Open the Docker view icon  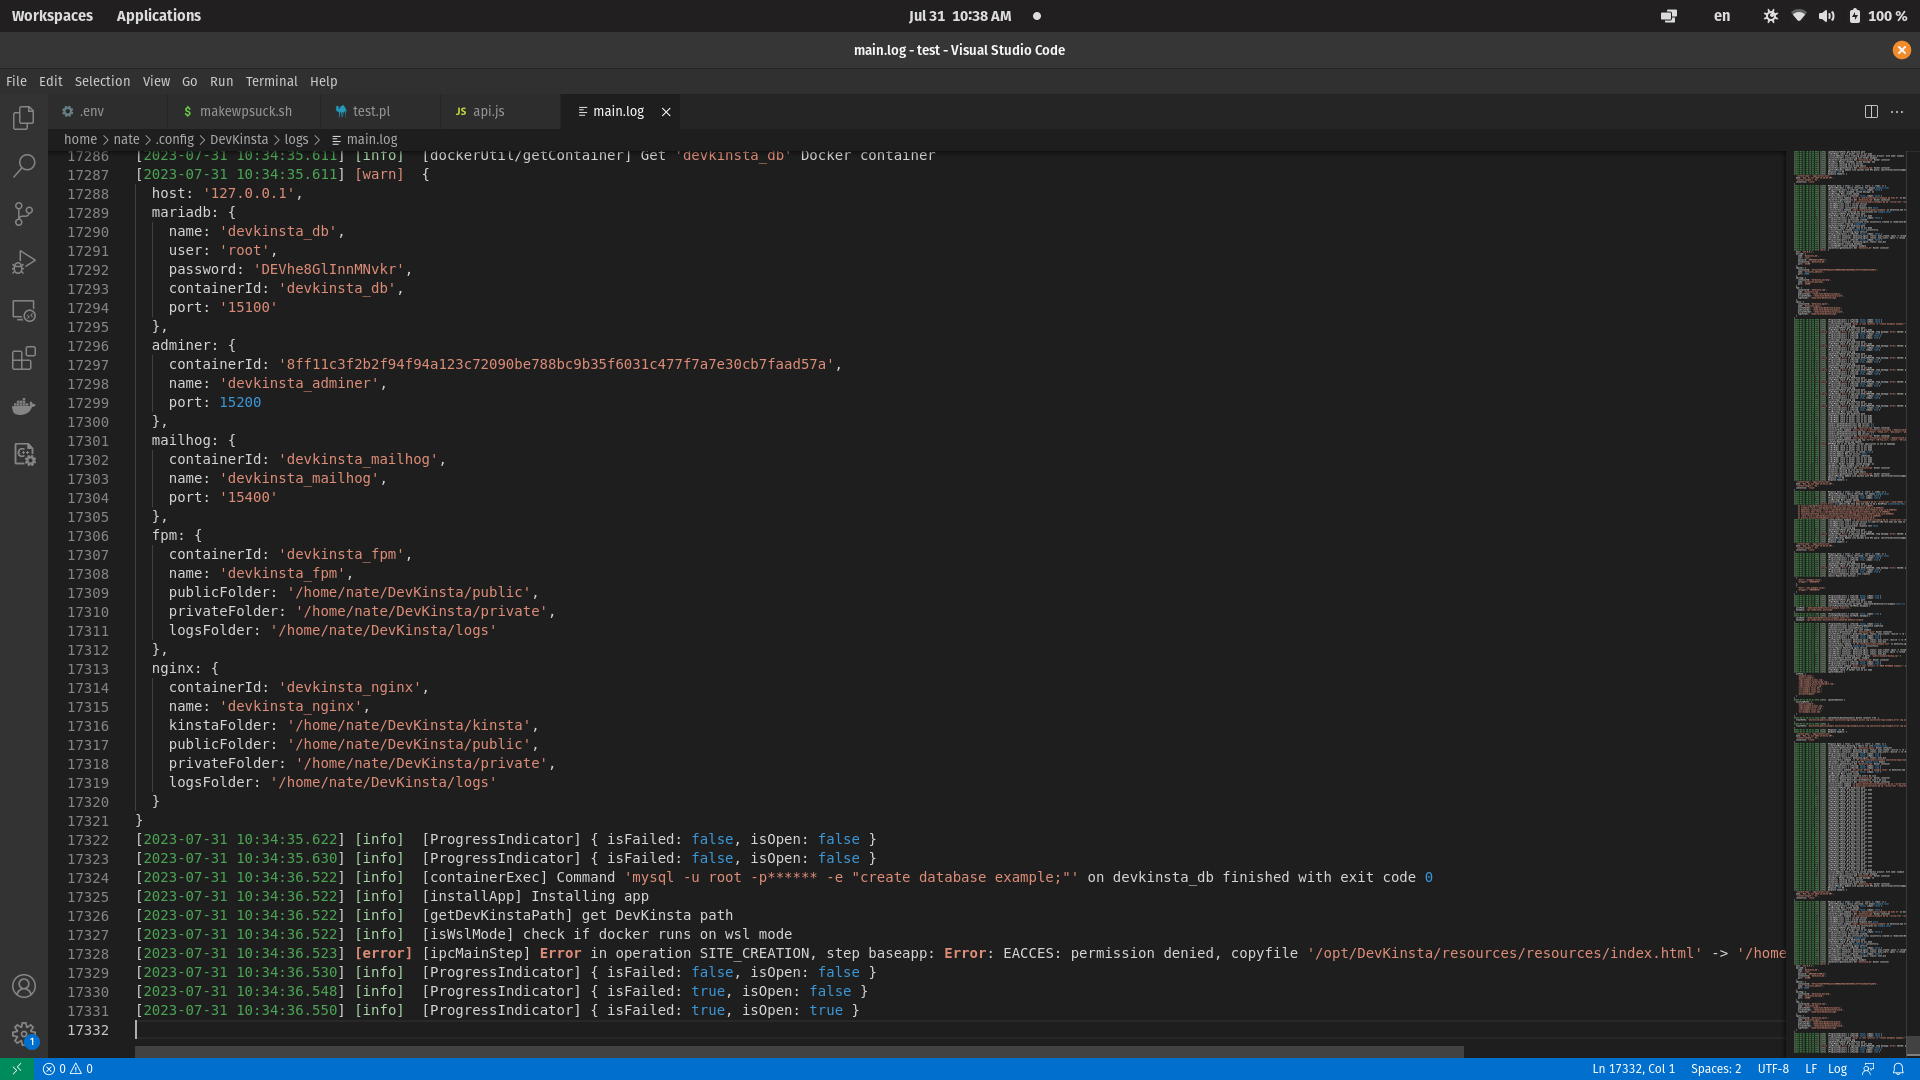pyautogui.click(x=24, y=406)
